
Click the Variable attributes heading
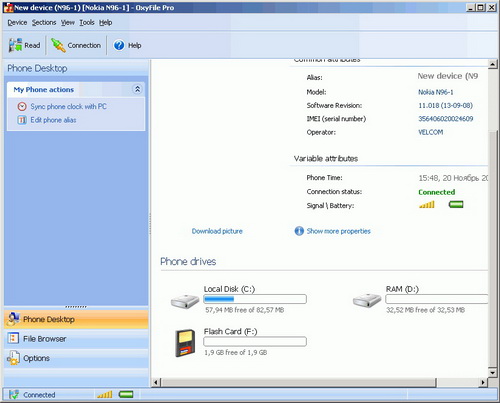pos(326,158)
